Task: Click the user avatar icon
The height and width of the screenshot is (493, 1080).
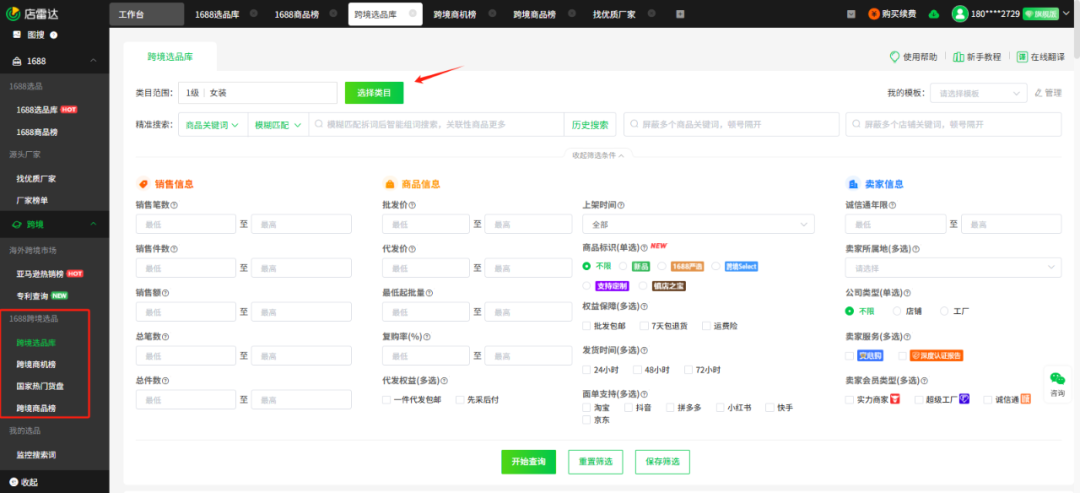Action: click(959, 14)
